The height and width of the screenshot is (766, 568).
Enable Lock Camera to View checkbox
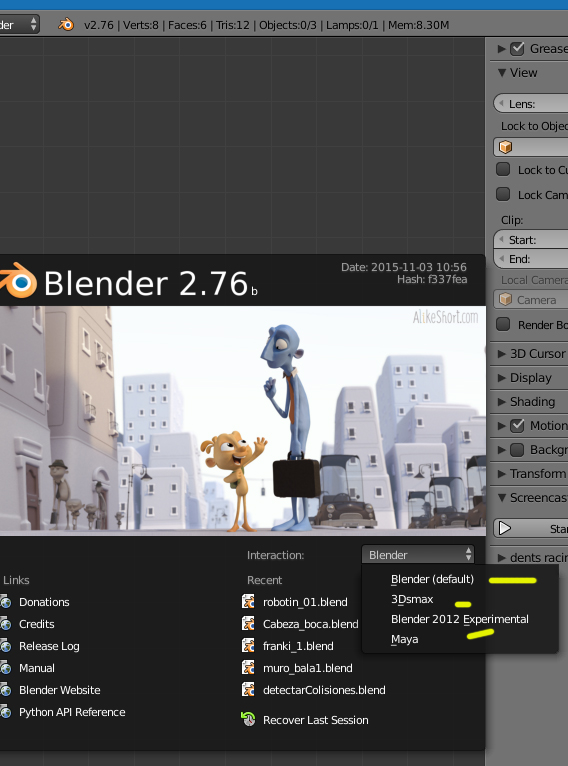click(x=503, y=194)
